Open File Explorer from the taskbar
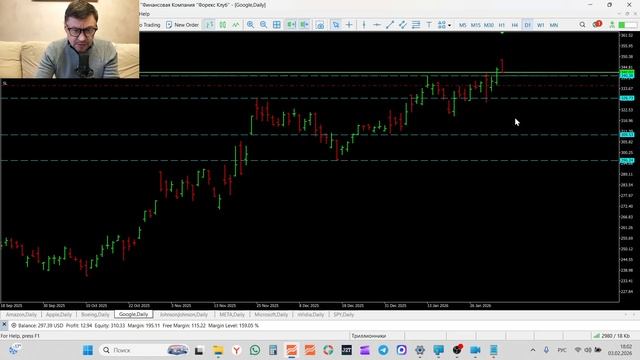The height and width of the screenshot is (360, 640). [218, 350]
